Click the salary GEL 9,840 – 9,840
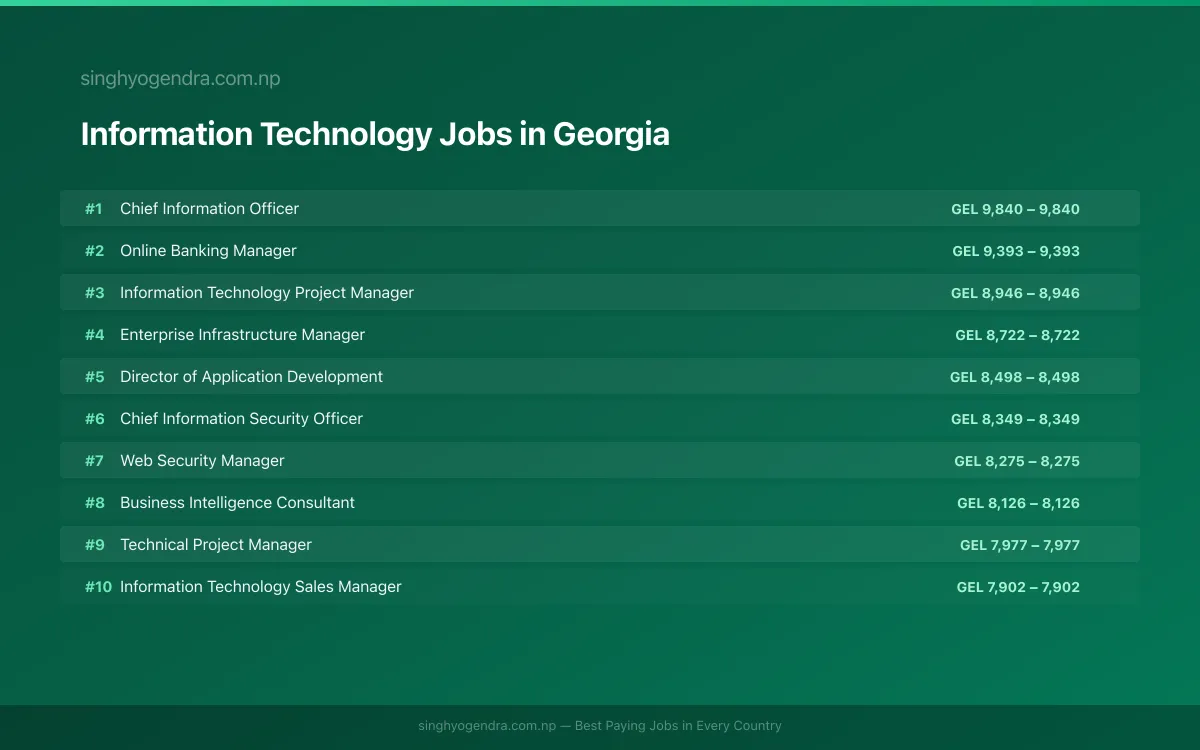Image resolution: width=1200 pixels, height=750 pixels. point(1015,209)
